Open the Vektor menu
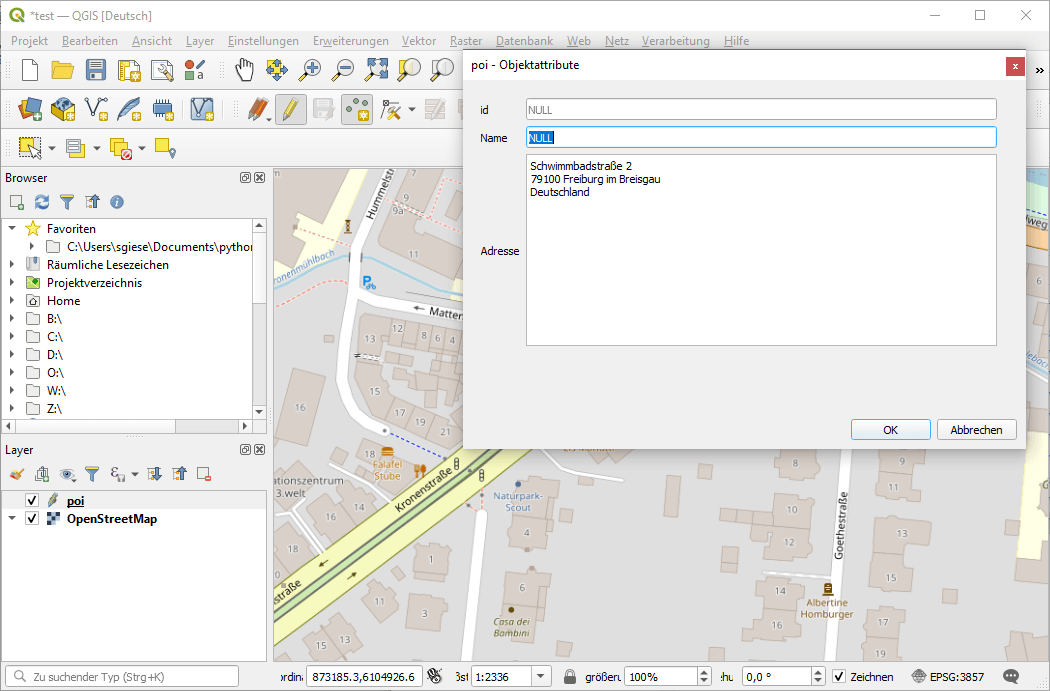The image size is (1050, 691). click(418, 41)
